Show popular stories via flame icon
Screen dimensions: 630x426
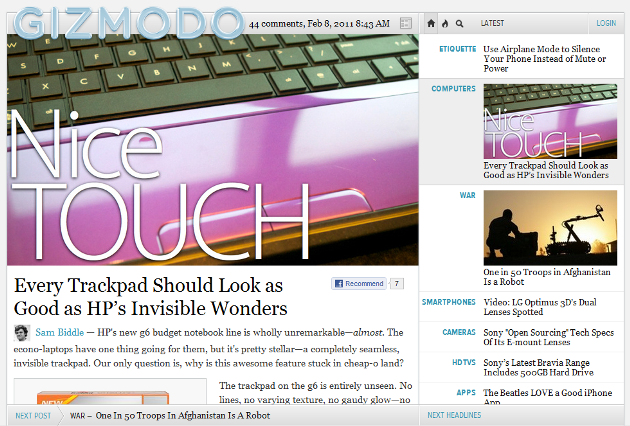click(x=445, y=23)
